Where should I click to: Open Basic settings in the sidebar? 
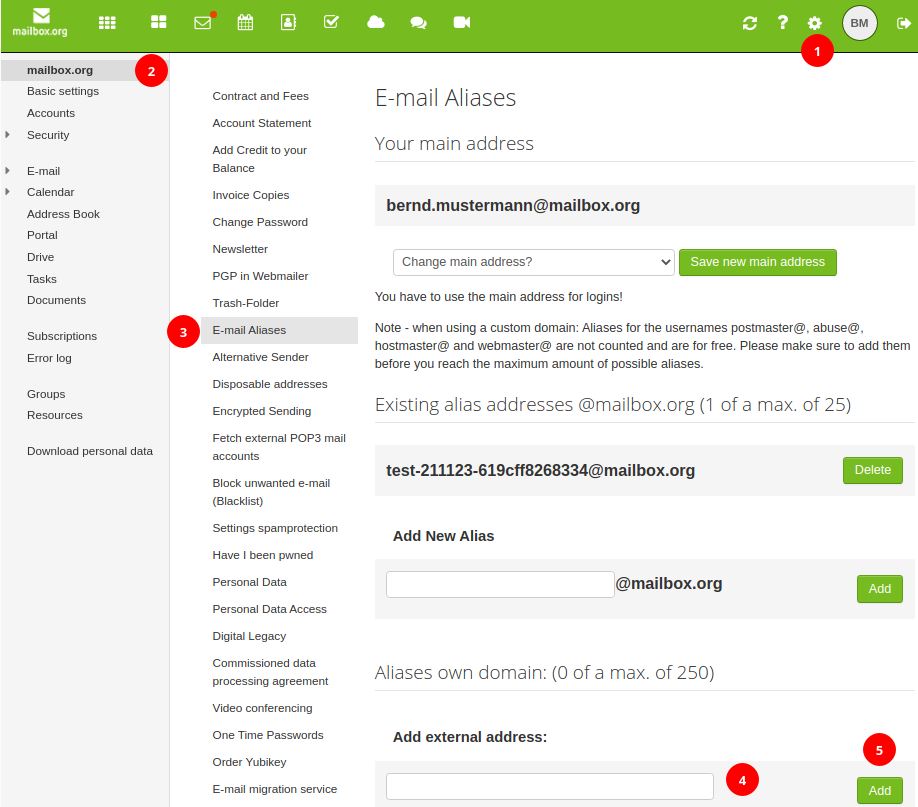coord(63,91)
